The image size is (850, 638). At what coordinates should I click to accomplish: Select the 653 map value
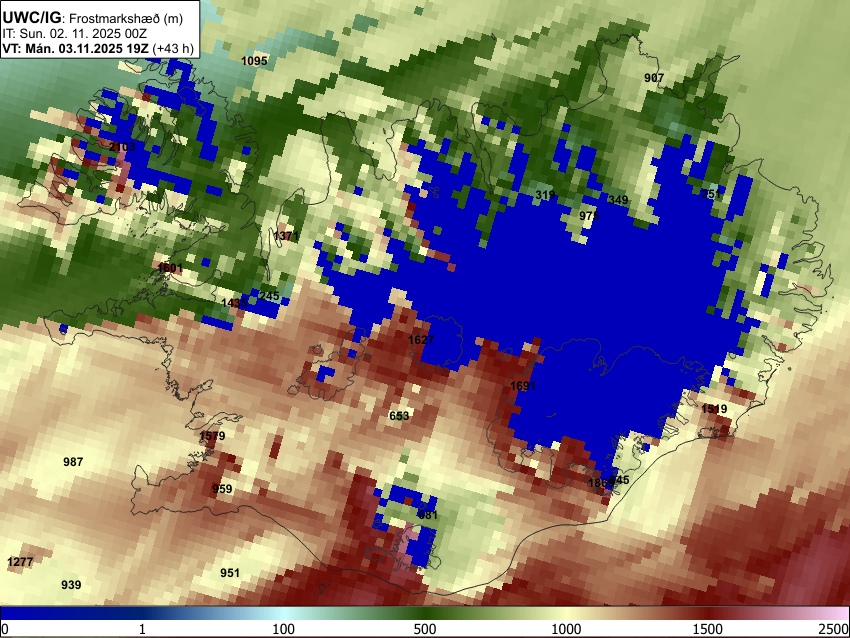pos(400,416)
